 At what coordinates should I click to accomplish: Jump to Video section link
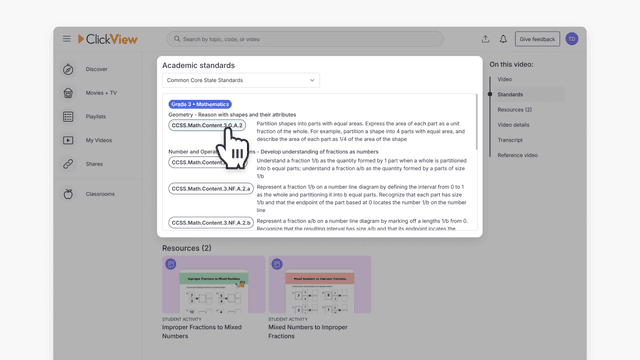click(504, 79)
